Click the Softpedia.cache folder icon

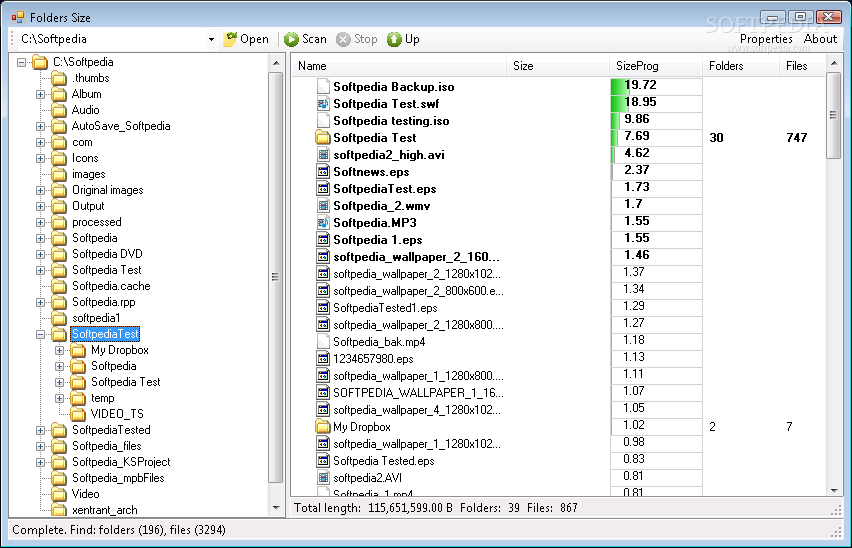(59, 286)
